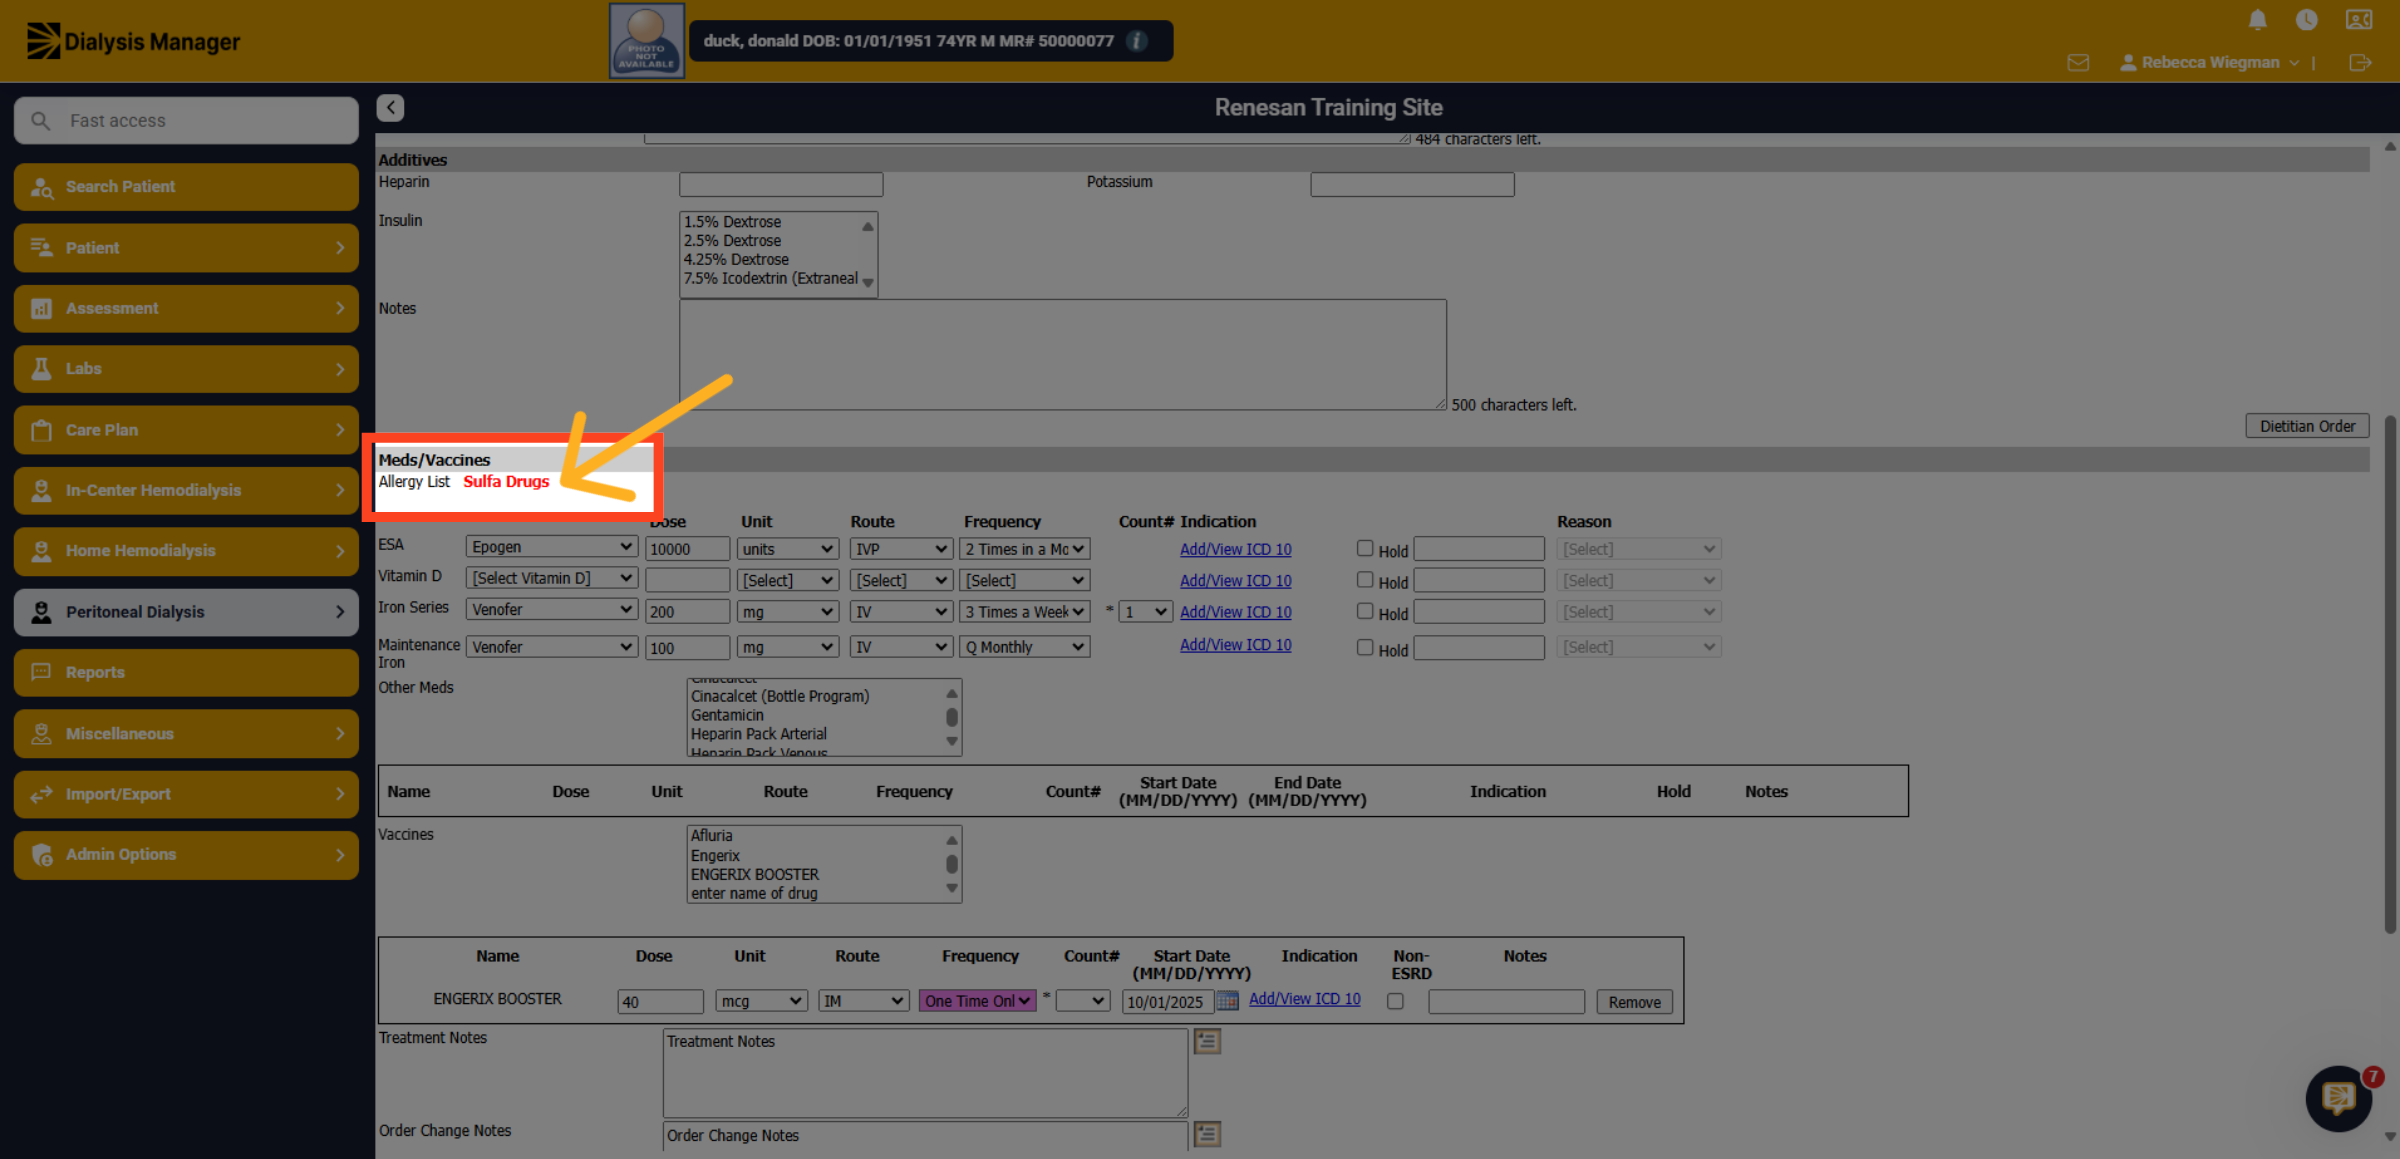Check the Hold box for ESA row
Image resolution: width=2400 pixels, height=1159 pixels.
(x=1364, y=548)
